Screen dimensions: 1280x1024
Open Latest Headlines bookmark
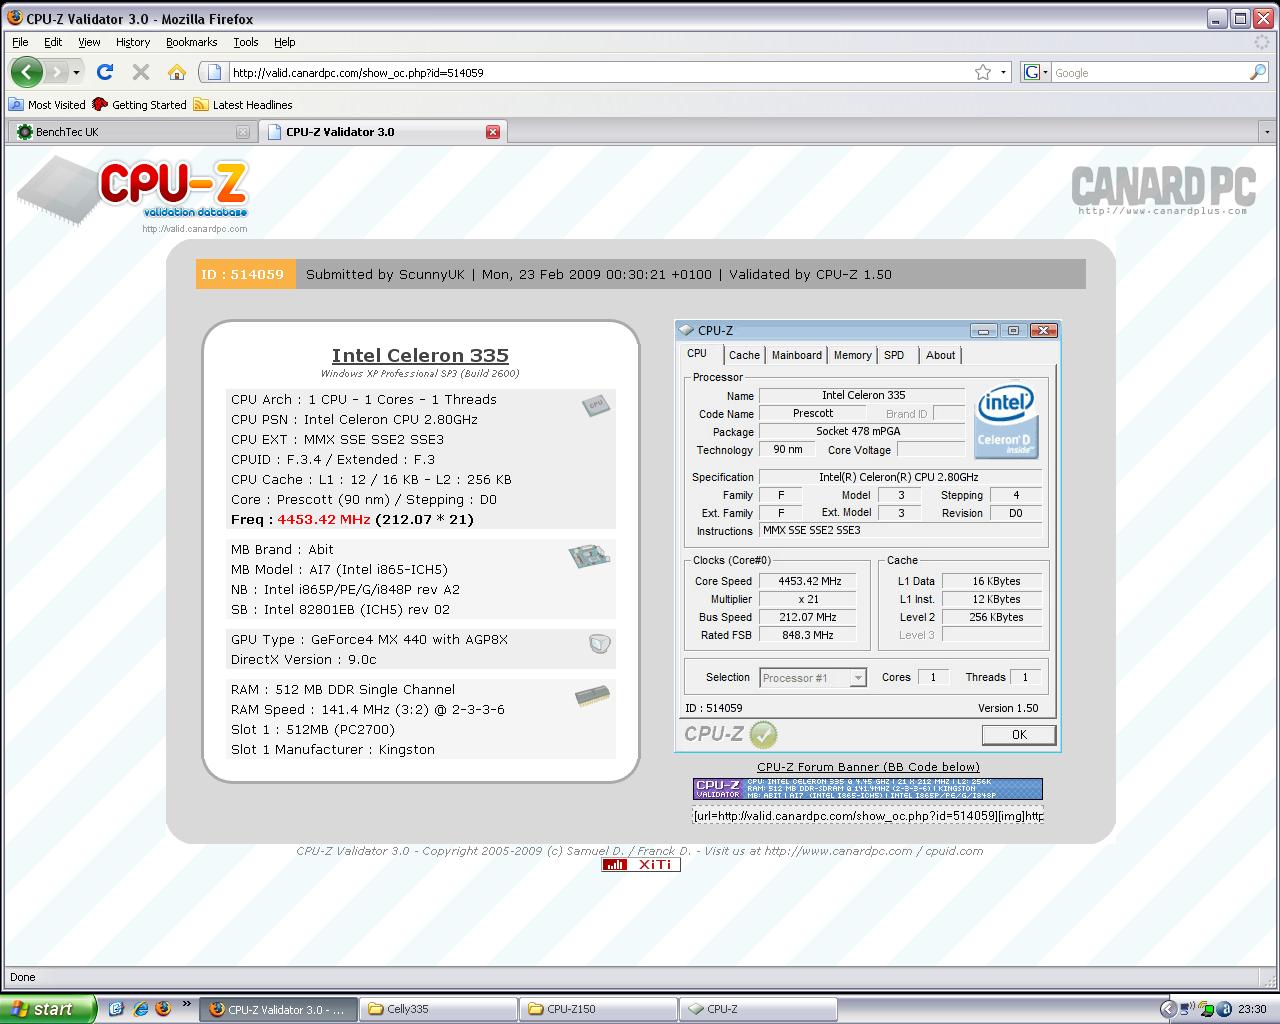click(x=243, y=104)
